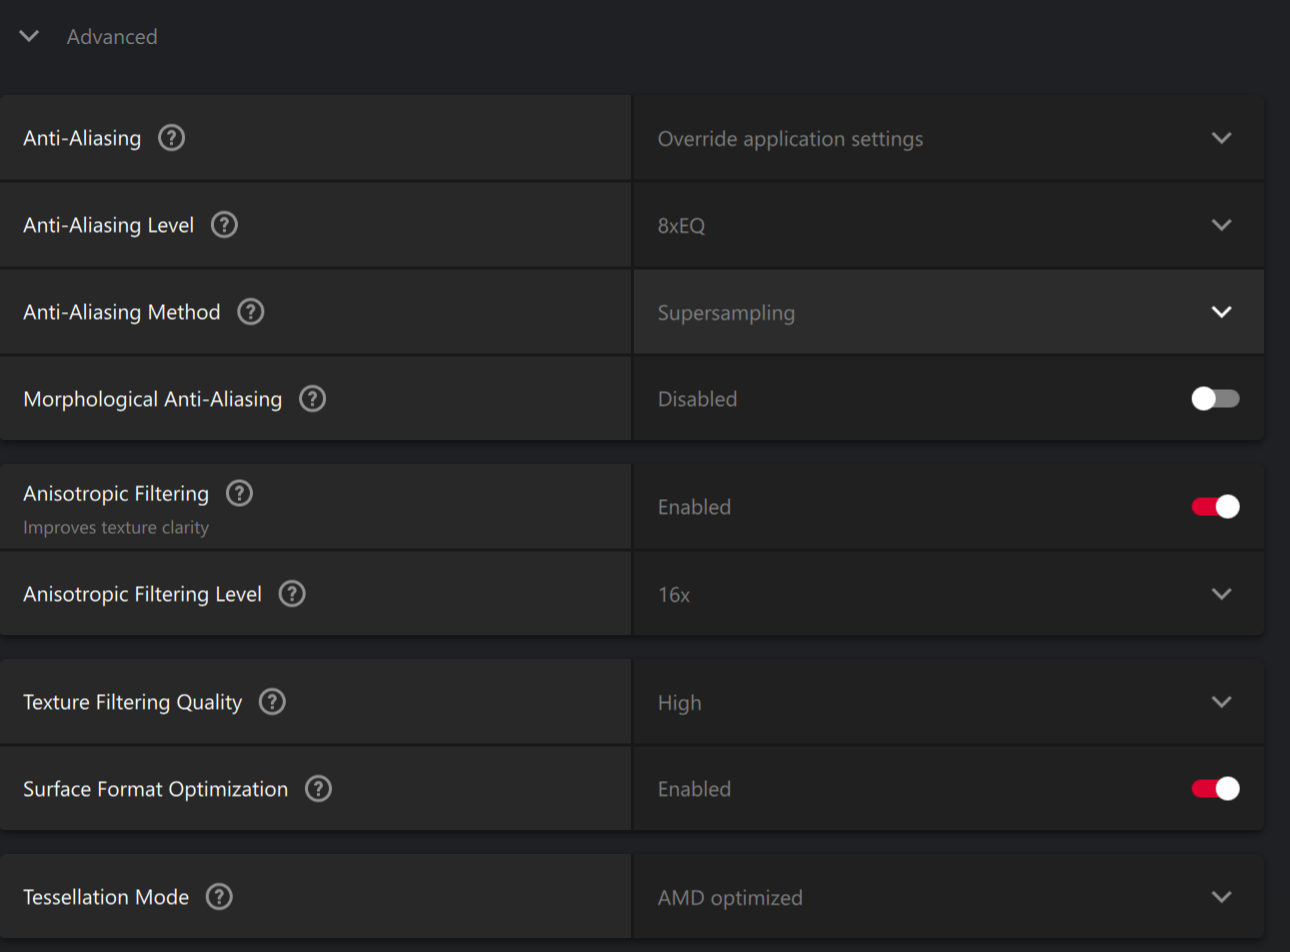Click the Tessellation Mode help icon
1290x952 pixels.
tap(219, 897)
